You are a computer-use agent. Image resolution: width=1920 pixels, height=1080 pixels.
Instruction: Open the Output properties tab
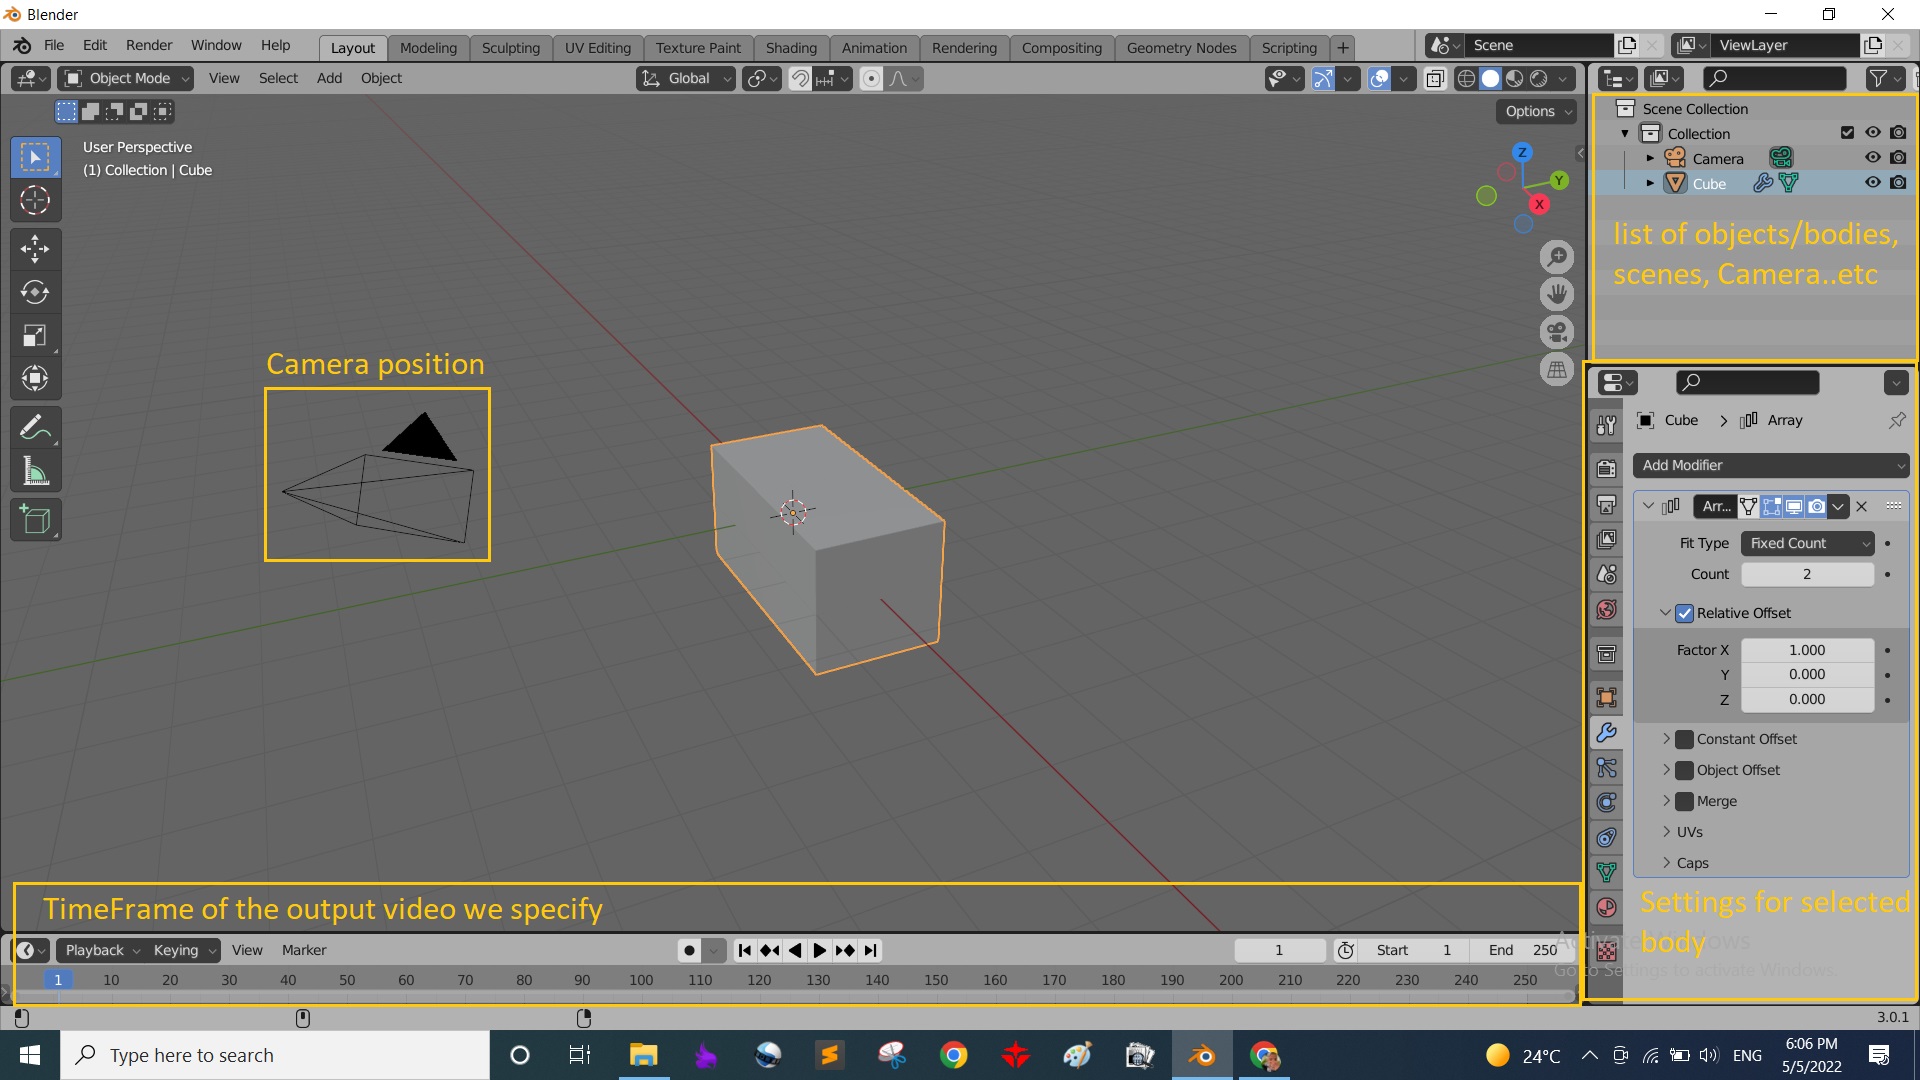tap(1607, 504)
